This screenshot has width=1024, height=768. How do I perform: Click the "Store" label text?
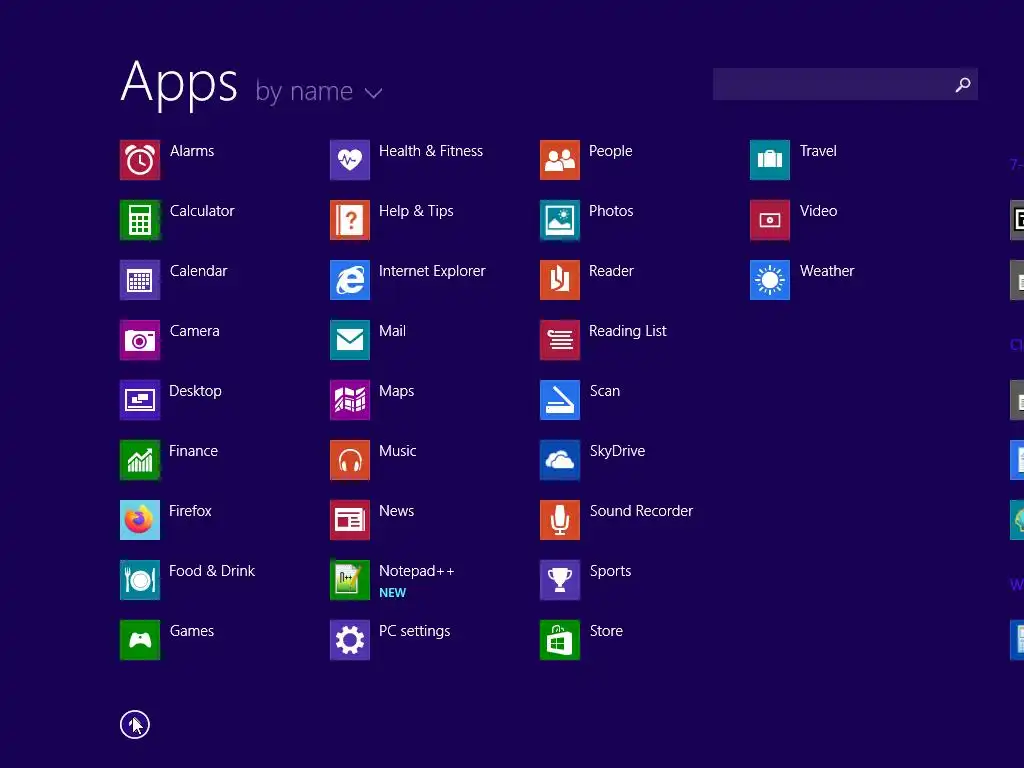(x=606, y=631)
